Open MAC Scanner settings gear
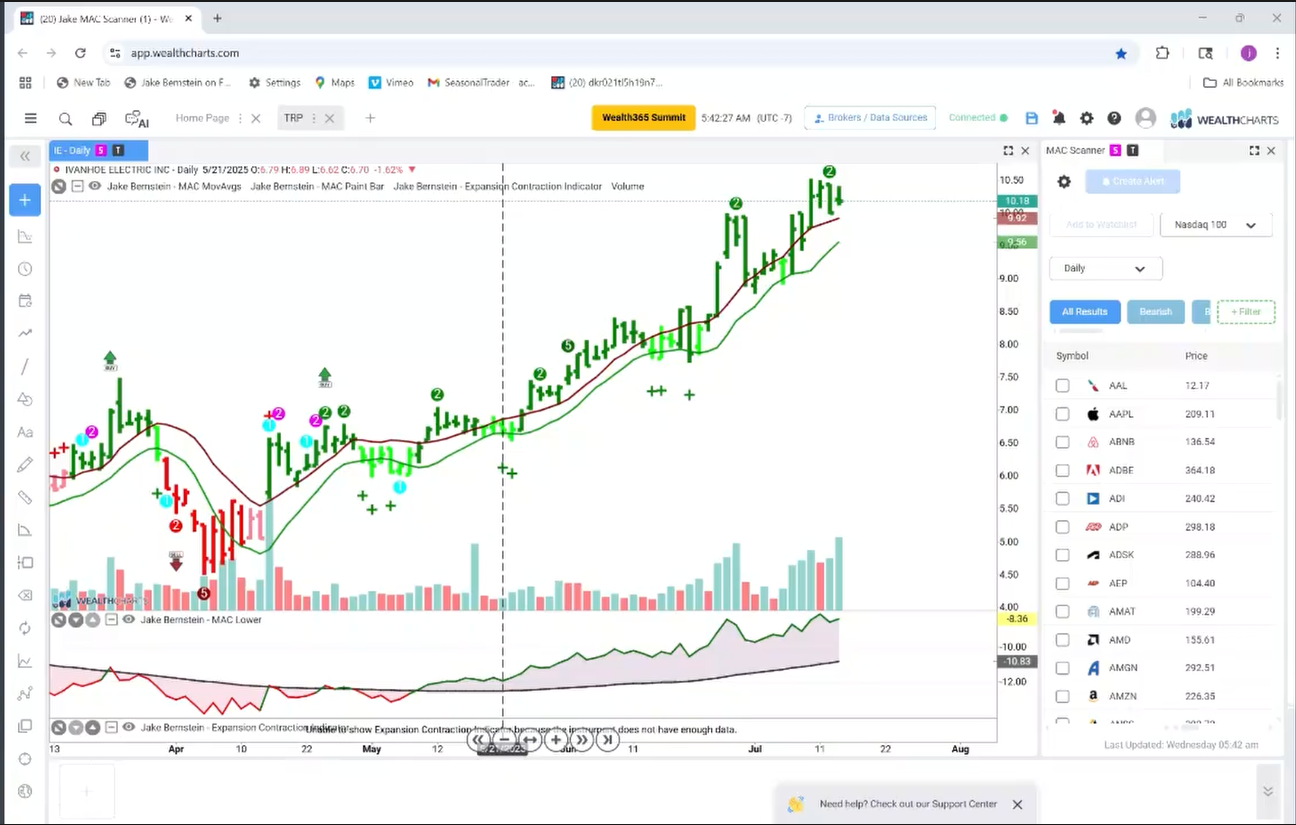Screen dimensions: 1296x825 pyautogui.click(x=1064, y=182)
